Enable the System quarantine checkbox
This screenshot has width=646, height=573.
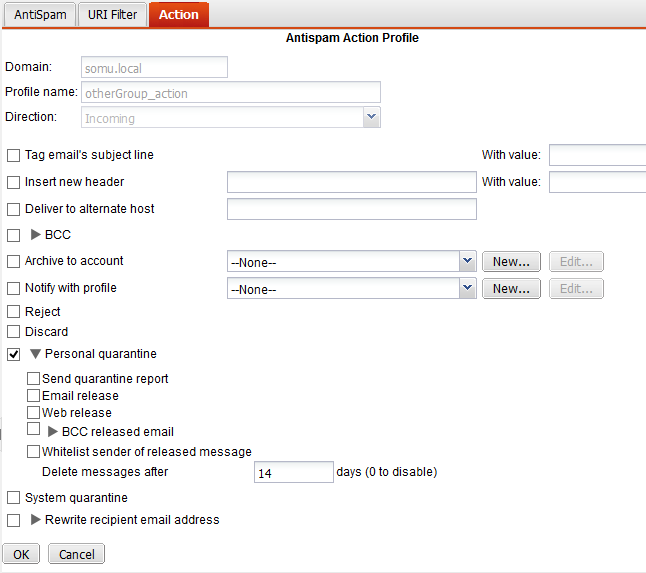13,498
